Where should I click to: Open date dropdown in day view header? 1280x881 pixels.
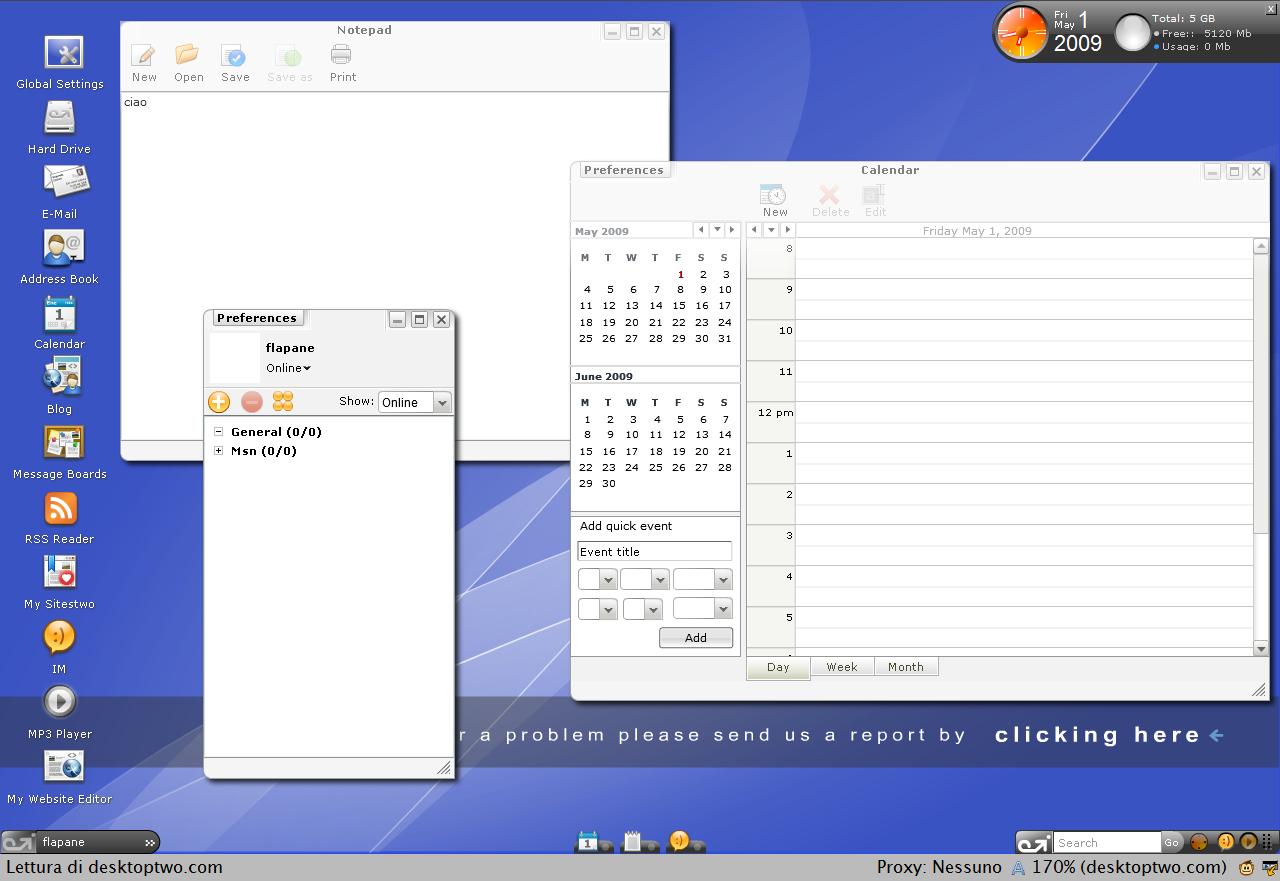(x=771, y=230)
